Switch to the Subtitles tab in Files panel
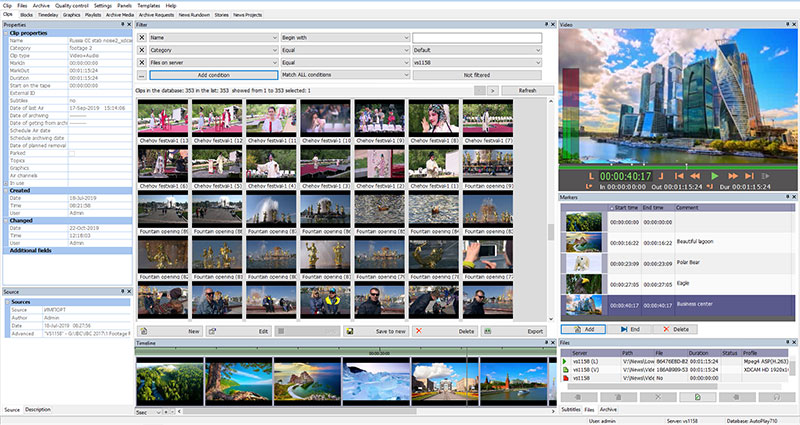 tap(570, 410)
